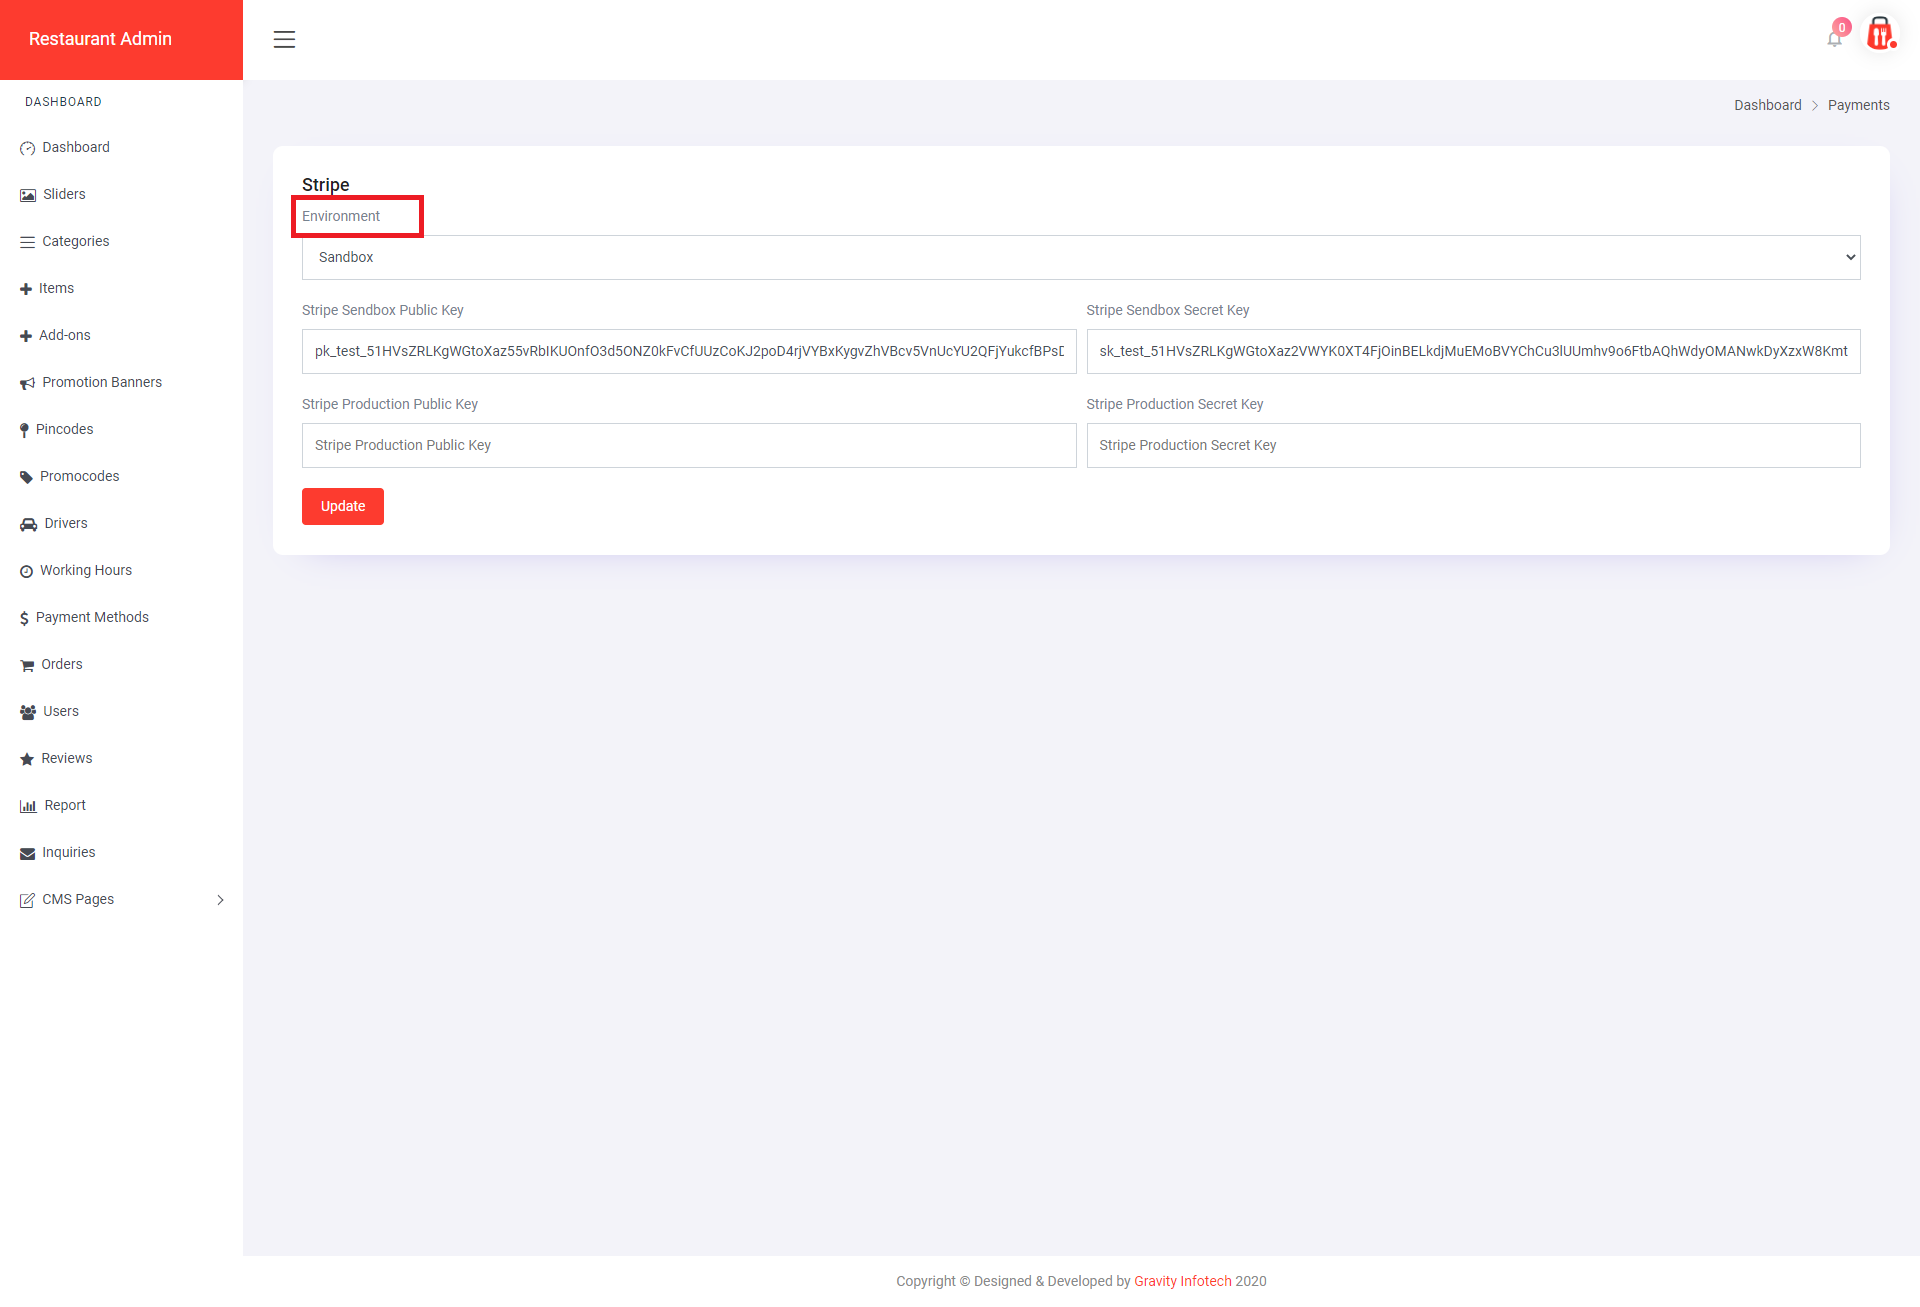Click the Working Hours clock icon

(x=27, y=571)
